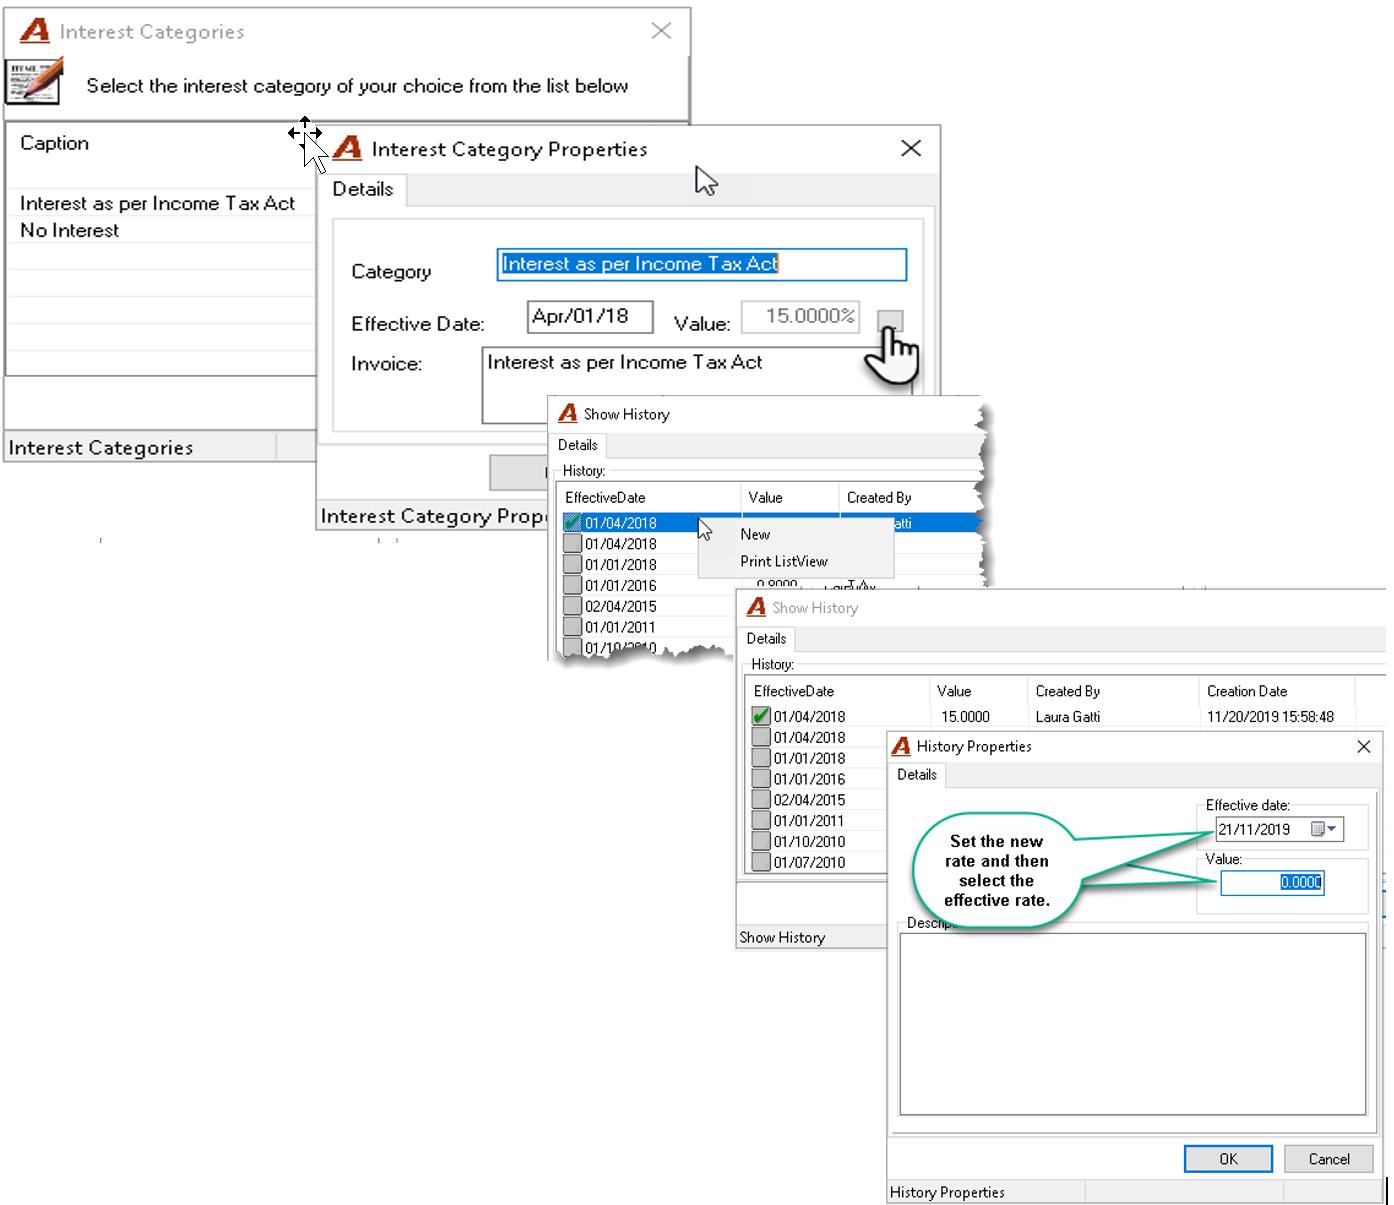
Task: Select "Interest as per Income Tax Act" in the Caption list
Action: [160, 203]
